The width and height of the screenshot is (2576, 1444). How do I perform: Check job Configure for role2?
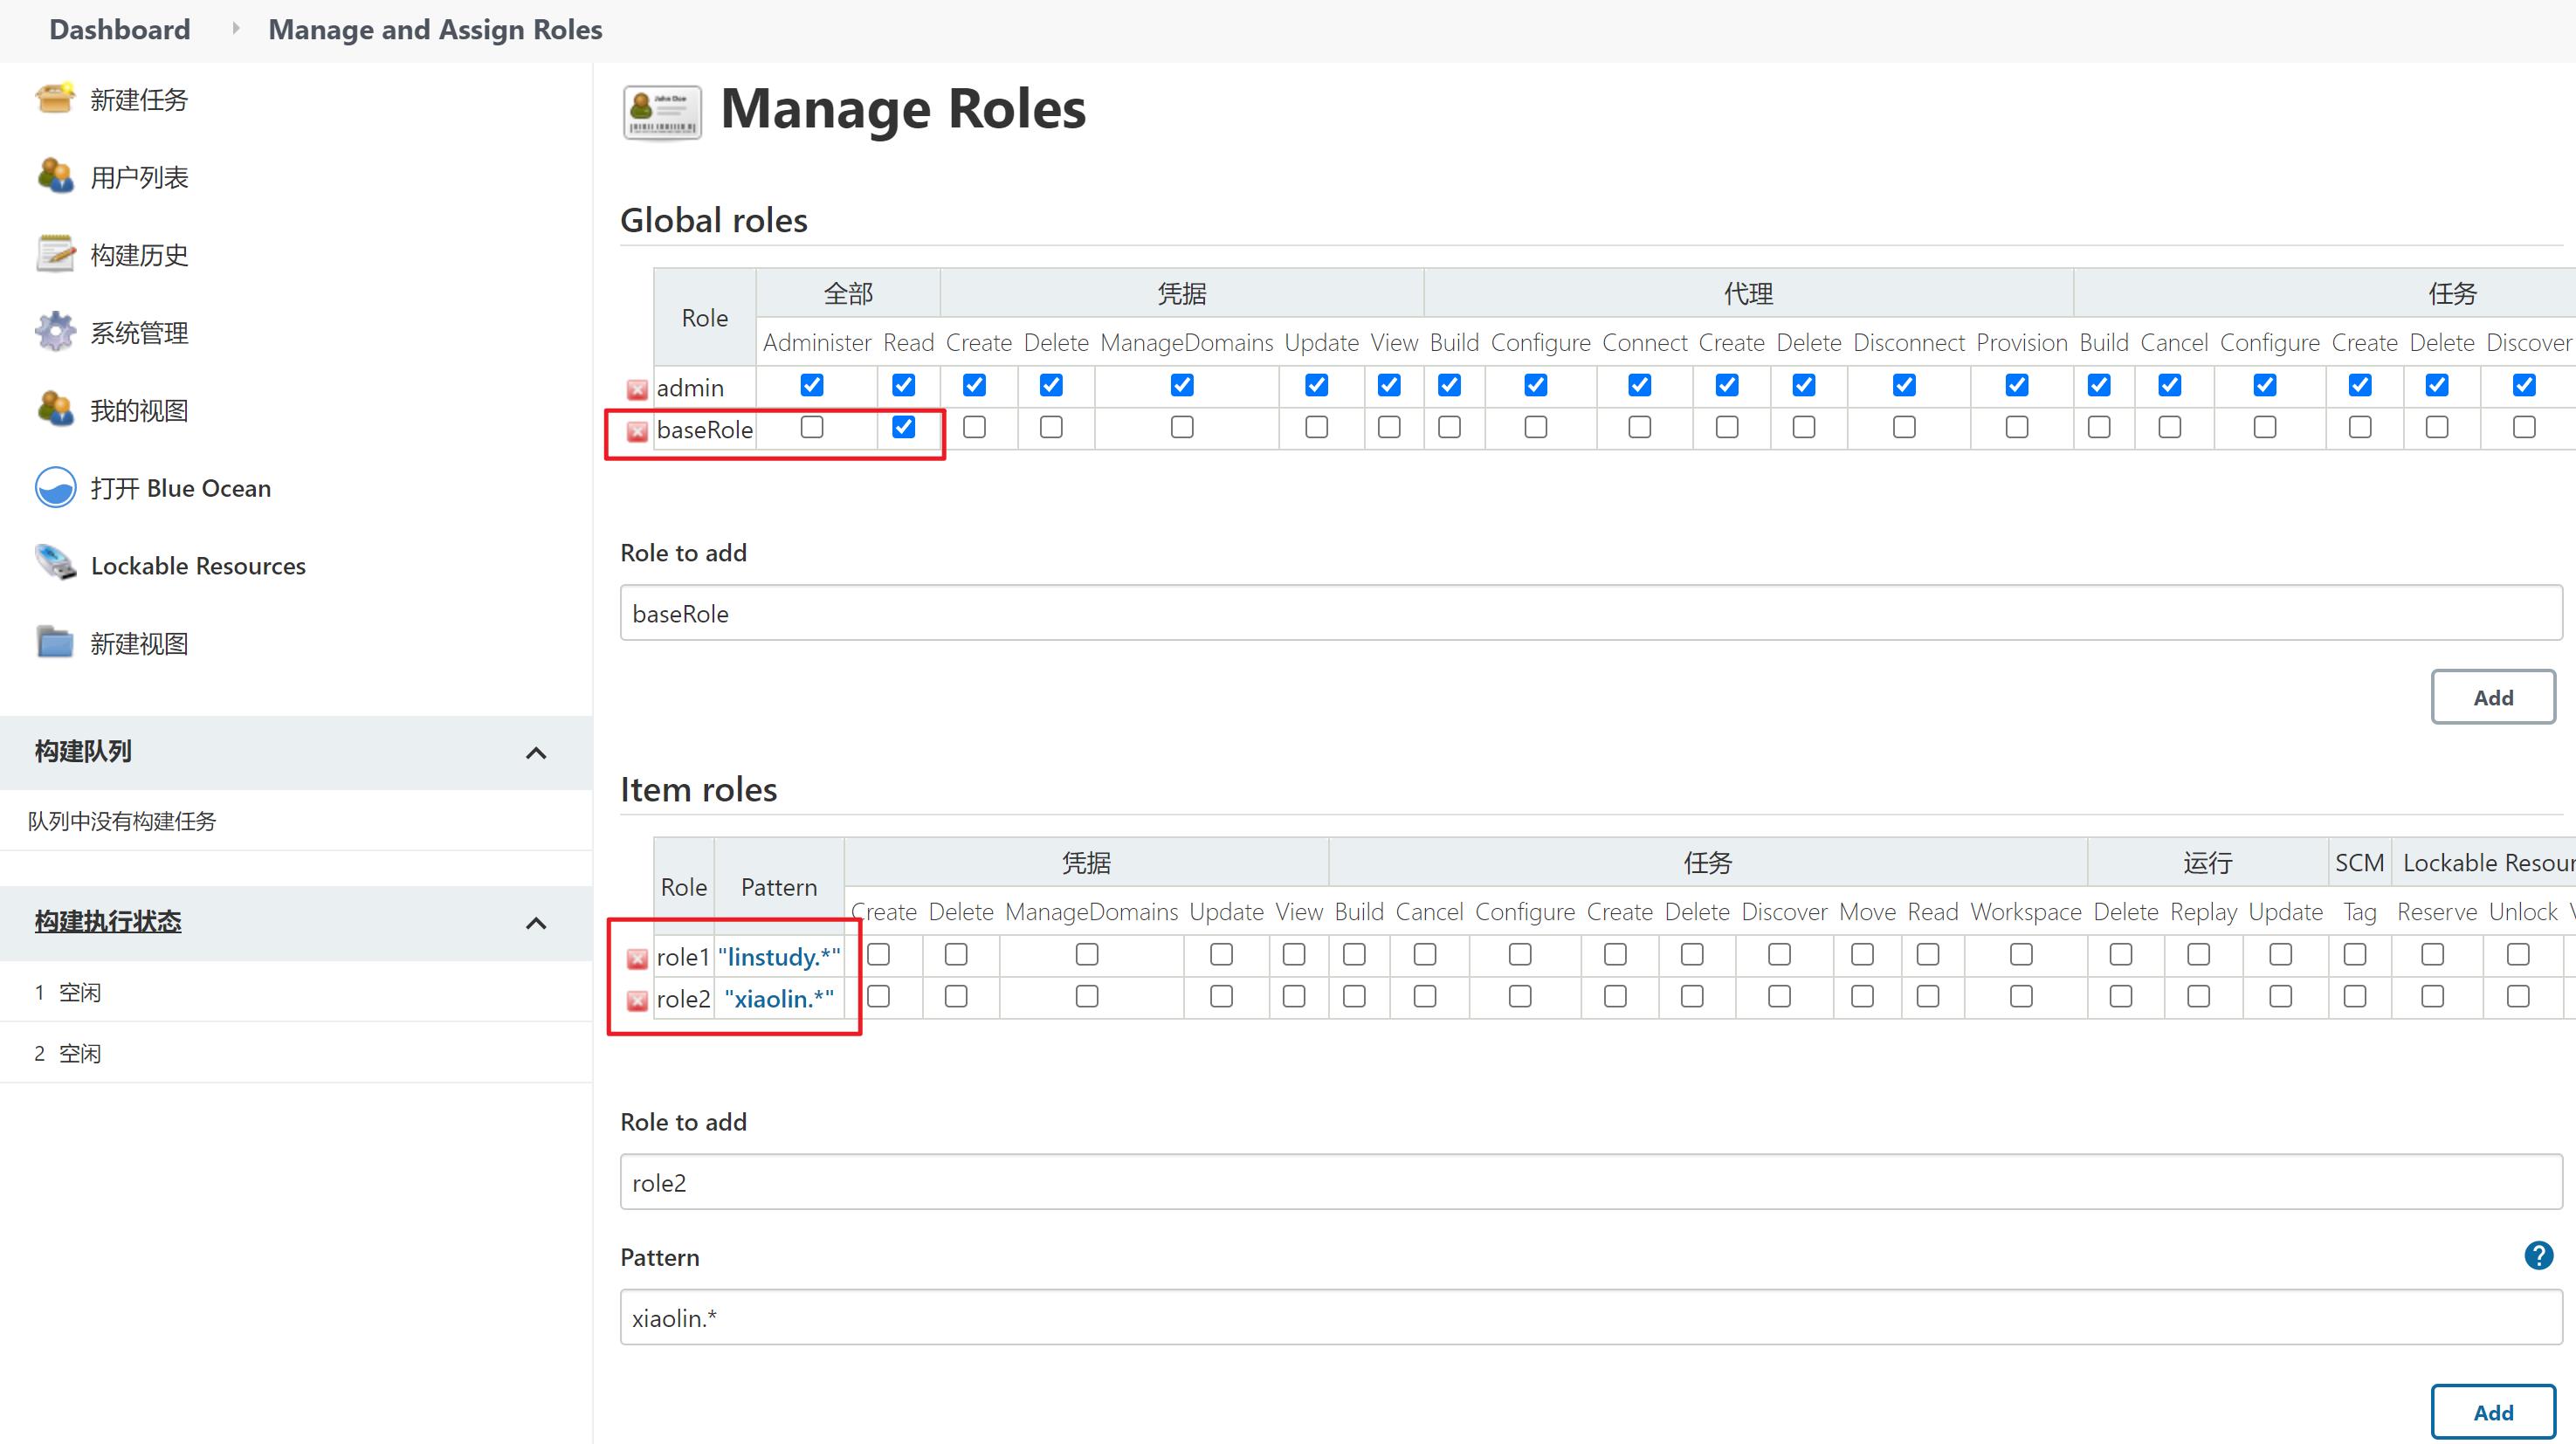click(1520, 997)
